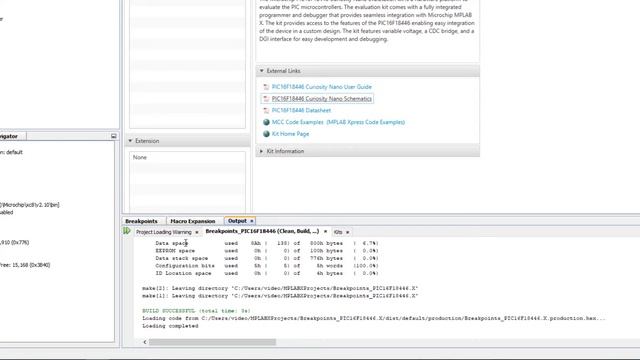Screen dimensions: 640x360
Task: Click the 'Data stack space' output row
Action: (x=267, y=258)
